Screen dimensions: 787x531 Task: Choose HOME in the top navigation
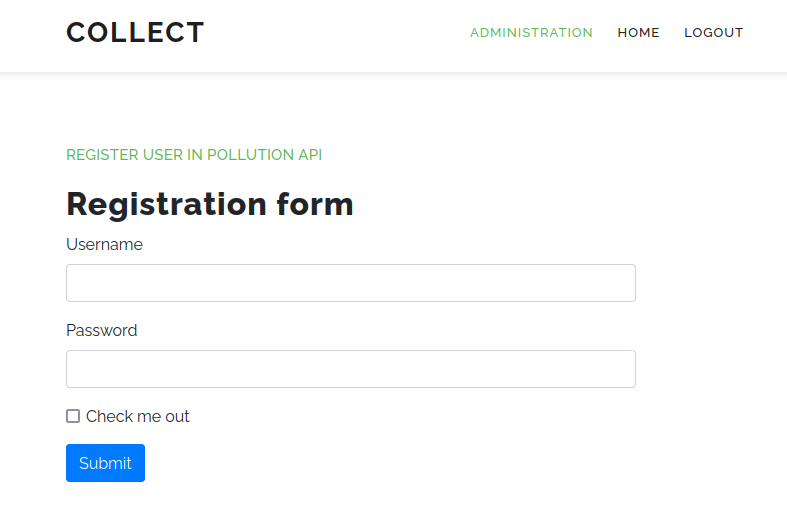[x=638, y=33]
